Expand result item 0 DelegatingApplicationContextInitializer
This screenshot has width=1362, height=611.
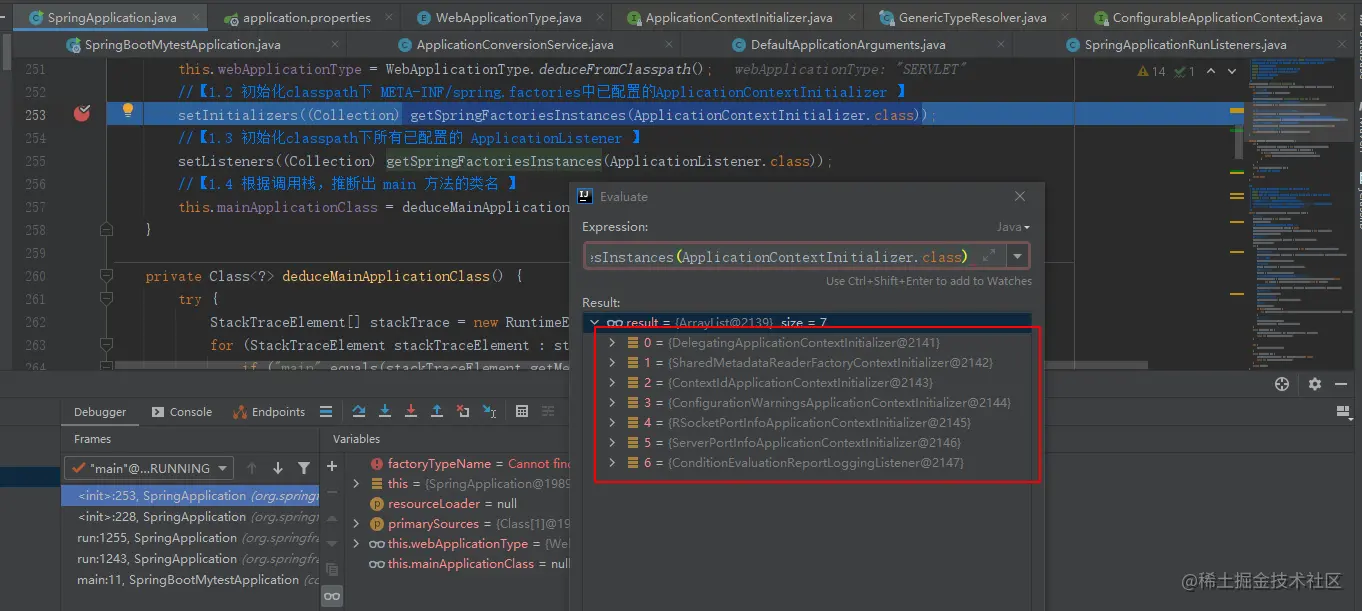(612, 342)
